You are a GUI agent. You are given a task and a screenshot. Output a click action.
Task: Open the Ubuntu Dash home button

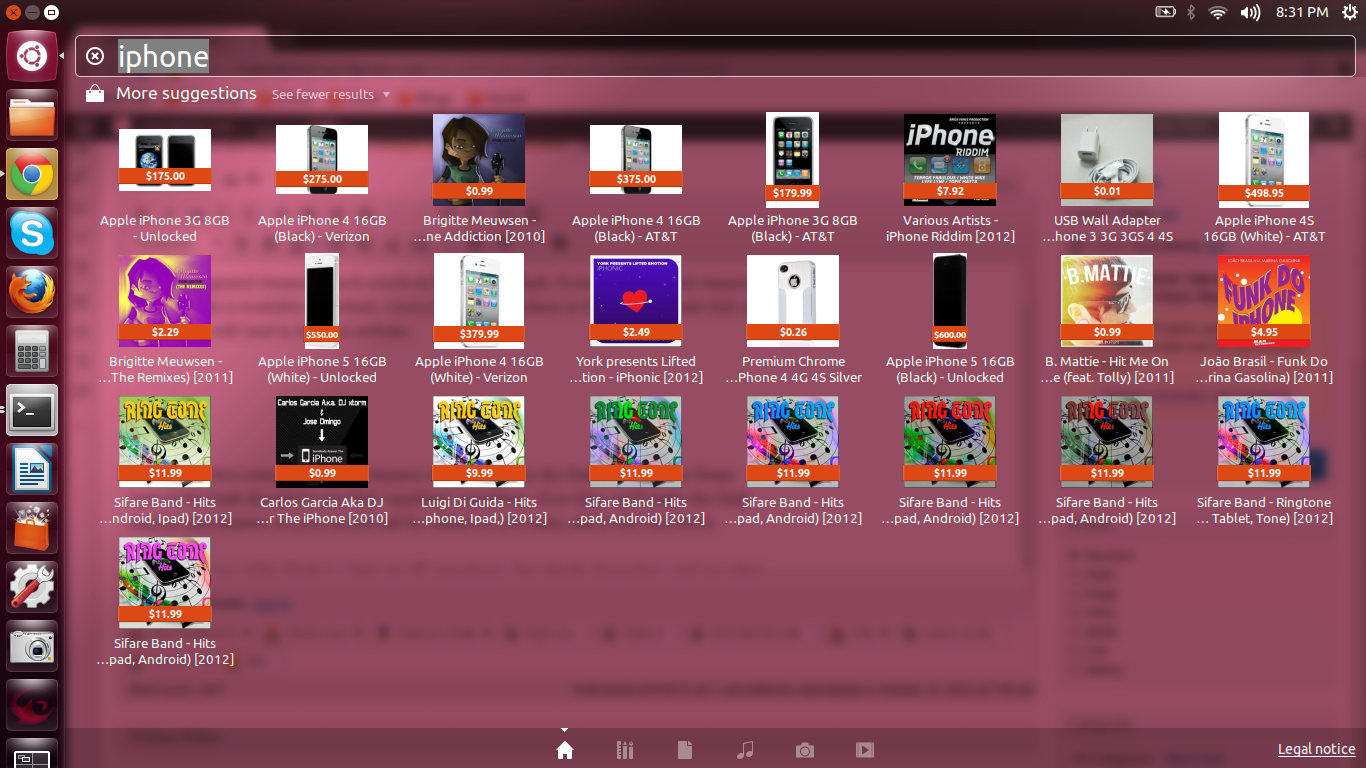tap(32, 56)
